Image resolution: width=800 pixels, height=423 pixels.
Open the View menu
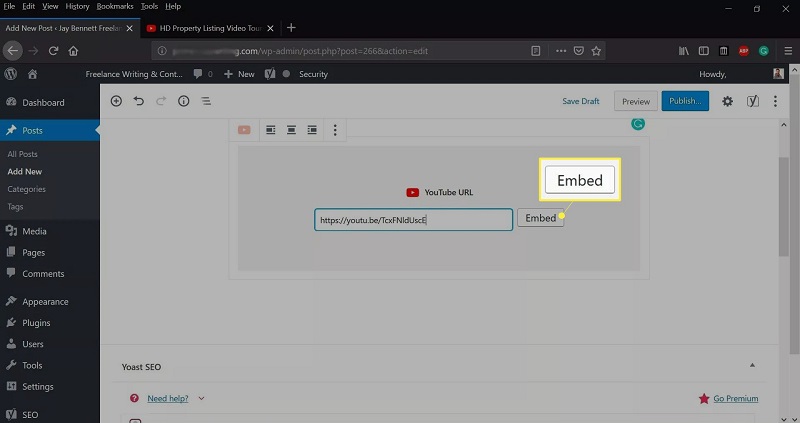pos(50,6)
